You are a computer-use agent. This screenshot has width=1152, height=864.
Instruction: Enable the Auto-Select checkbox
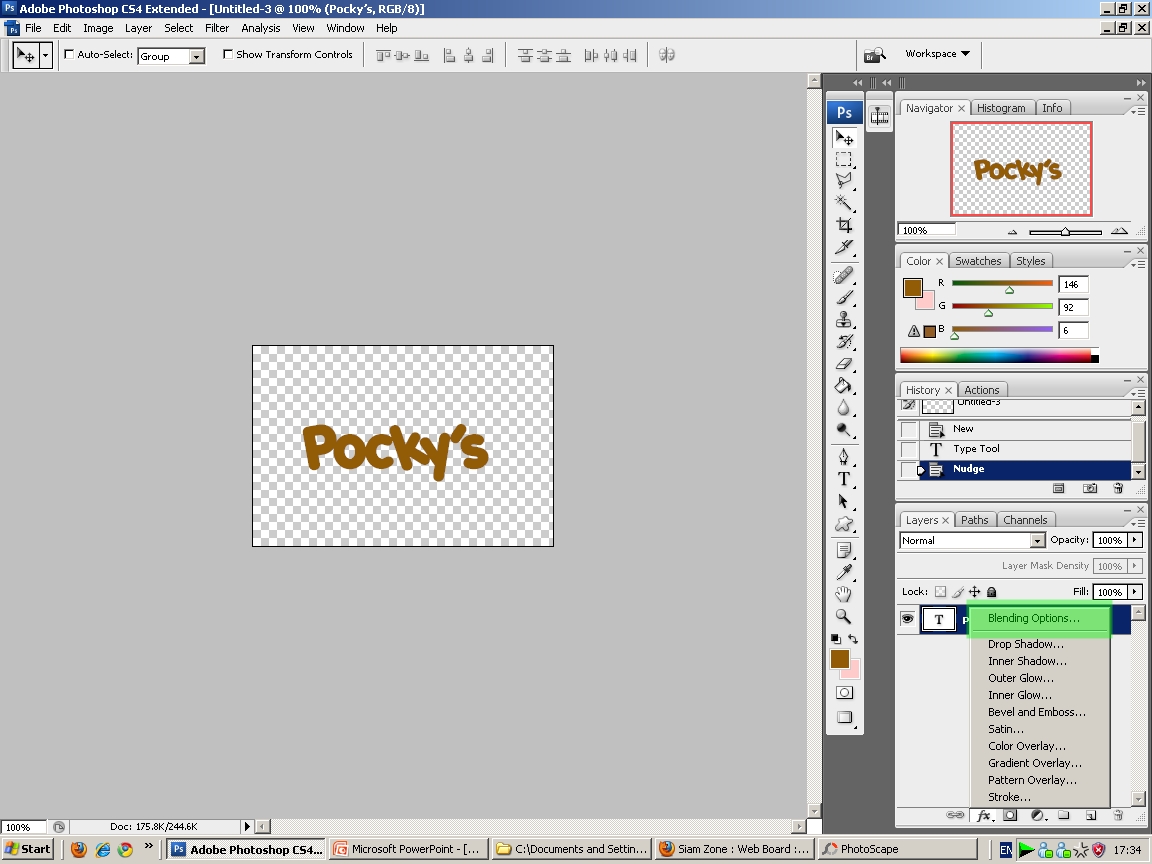tap(69, 54)
